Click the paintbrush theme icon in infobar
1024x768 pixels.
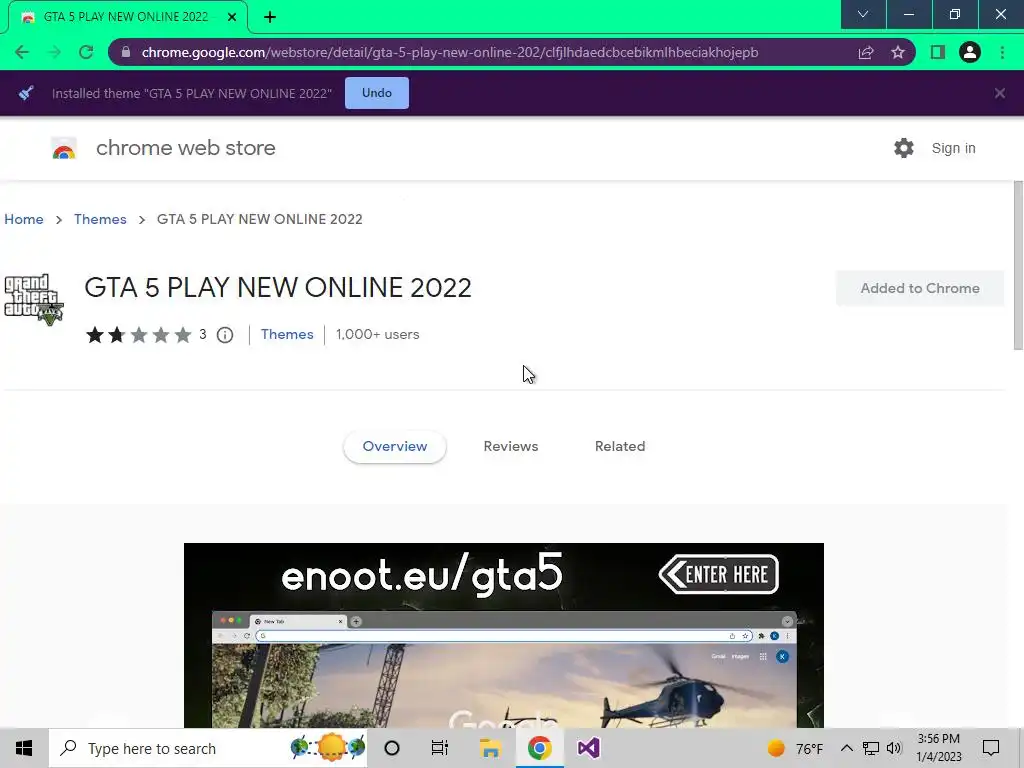[26, 93]
